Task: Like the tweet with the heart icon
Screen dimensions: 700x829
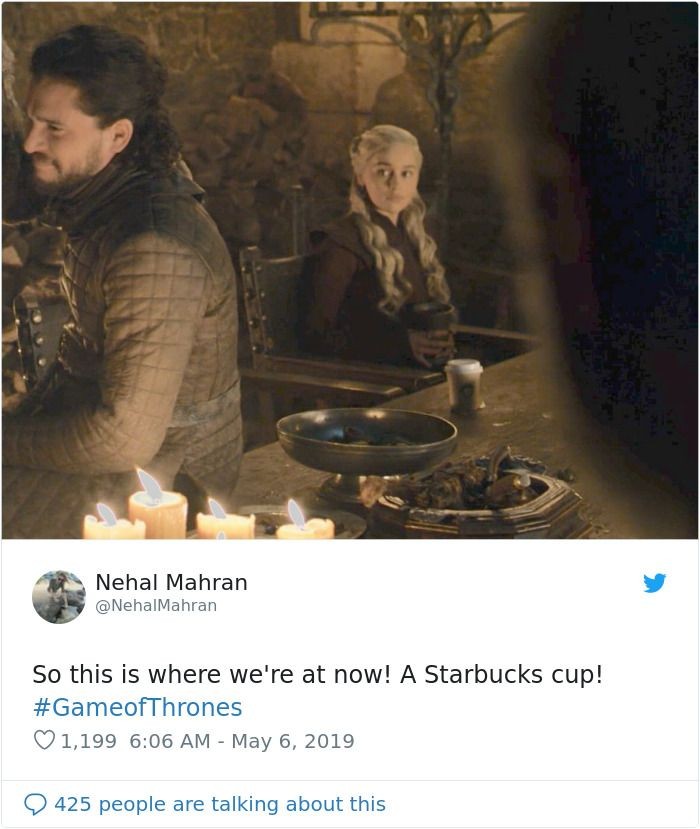Action: click(44, 740)
